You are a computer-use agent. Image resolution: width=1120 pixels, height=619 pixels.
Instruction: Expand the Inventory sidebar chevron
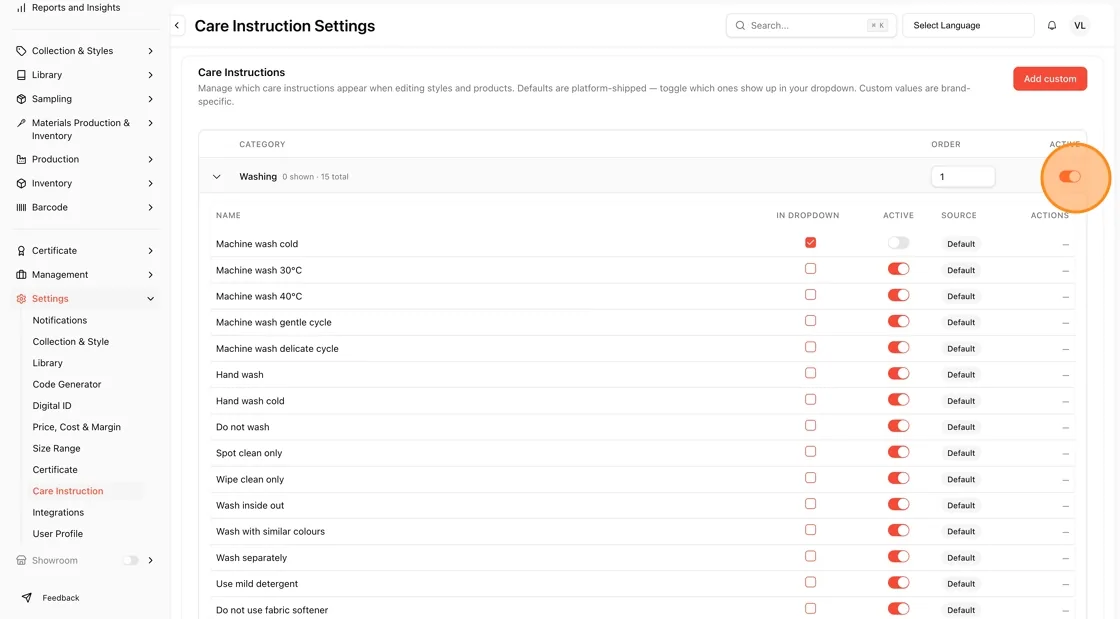tap(151, 183)
